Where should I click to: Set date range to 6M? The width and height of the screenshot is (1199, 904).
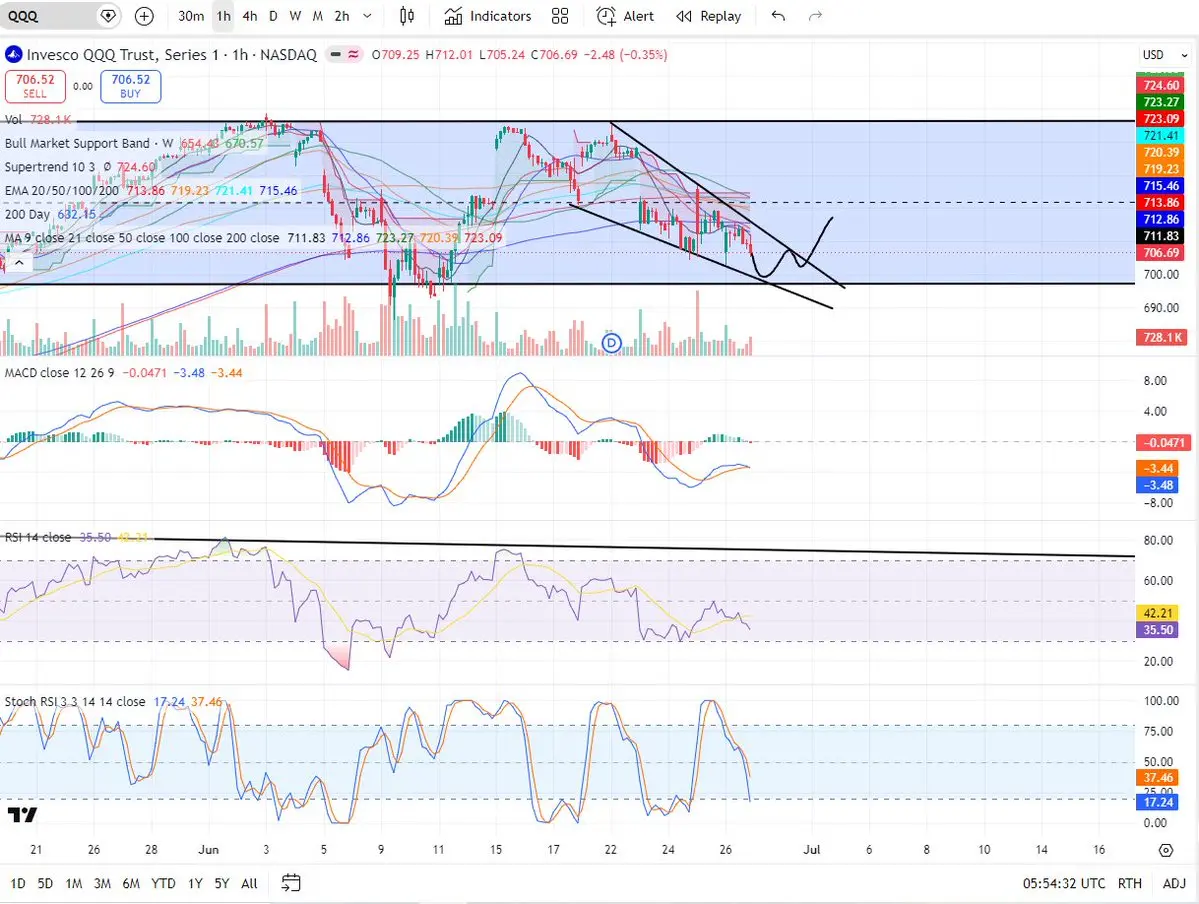[x=131, y=883]
